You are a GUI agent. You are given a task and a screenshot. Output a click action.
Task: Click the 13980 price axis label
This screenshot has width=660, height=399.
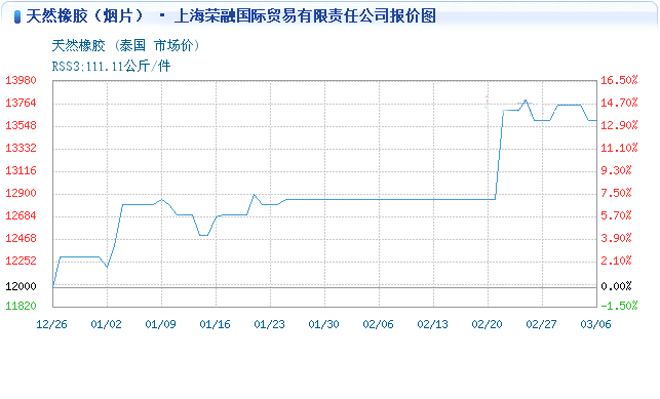coord(21,80)
